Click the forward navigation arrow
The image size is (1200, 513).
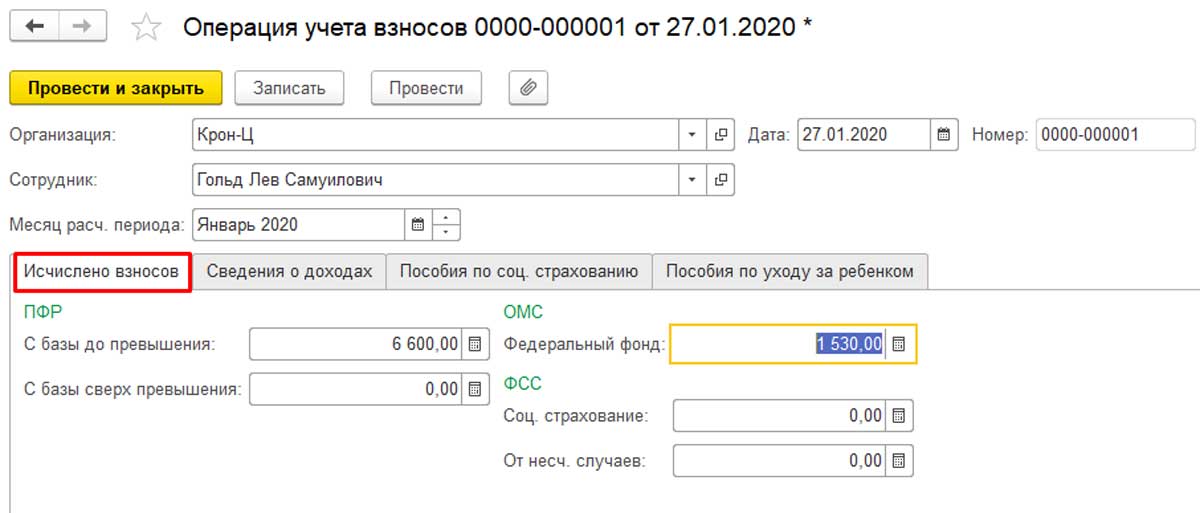click(83, 28)
